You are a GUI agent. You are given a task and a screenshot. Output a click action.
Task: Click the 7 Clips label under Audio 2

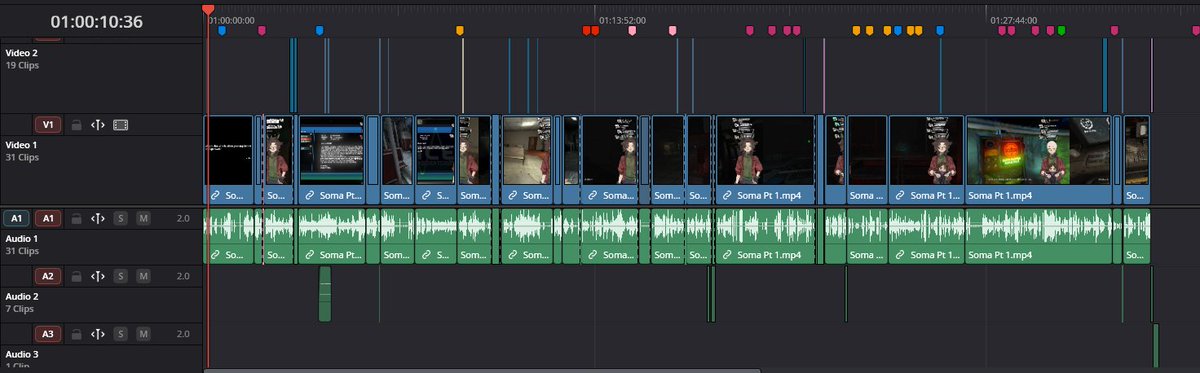tap(20, 310)
